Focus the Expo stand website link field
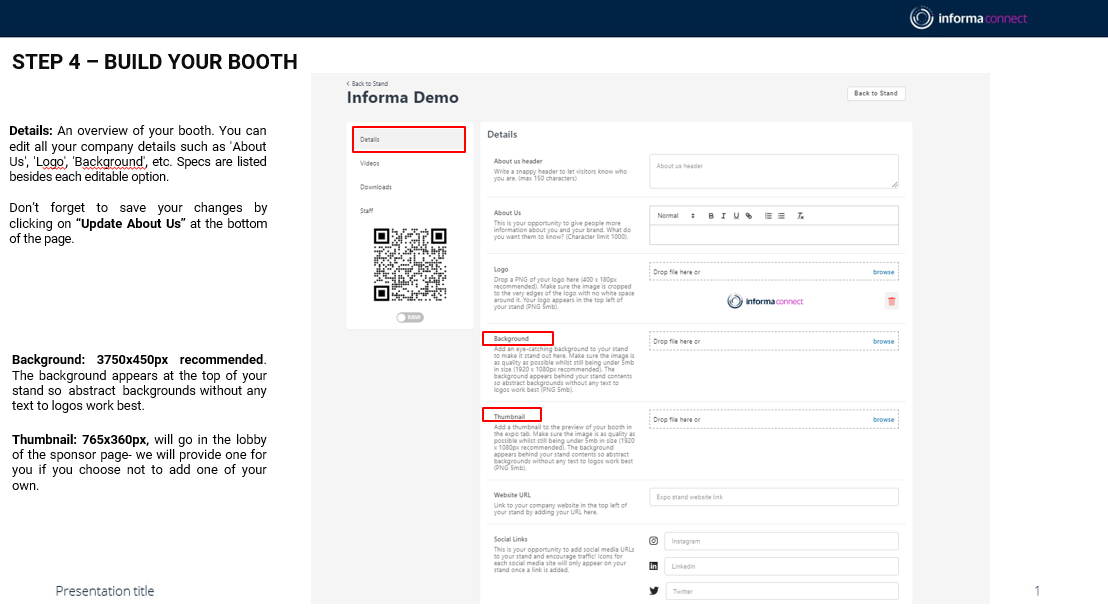Viewport: 1108px width, 612px height. pos(773,497)
